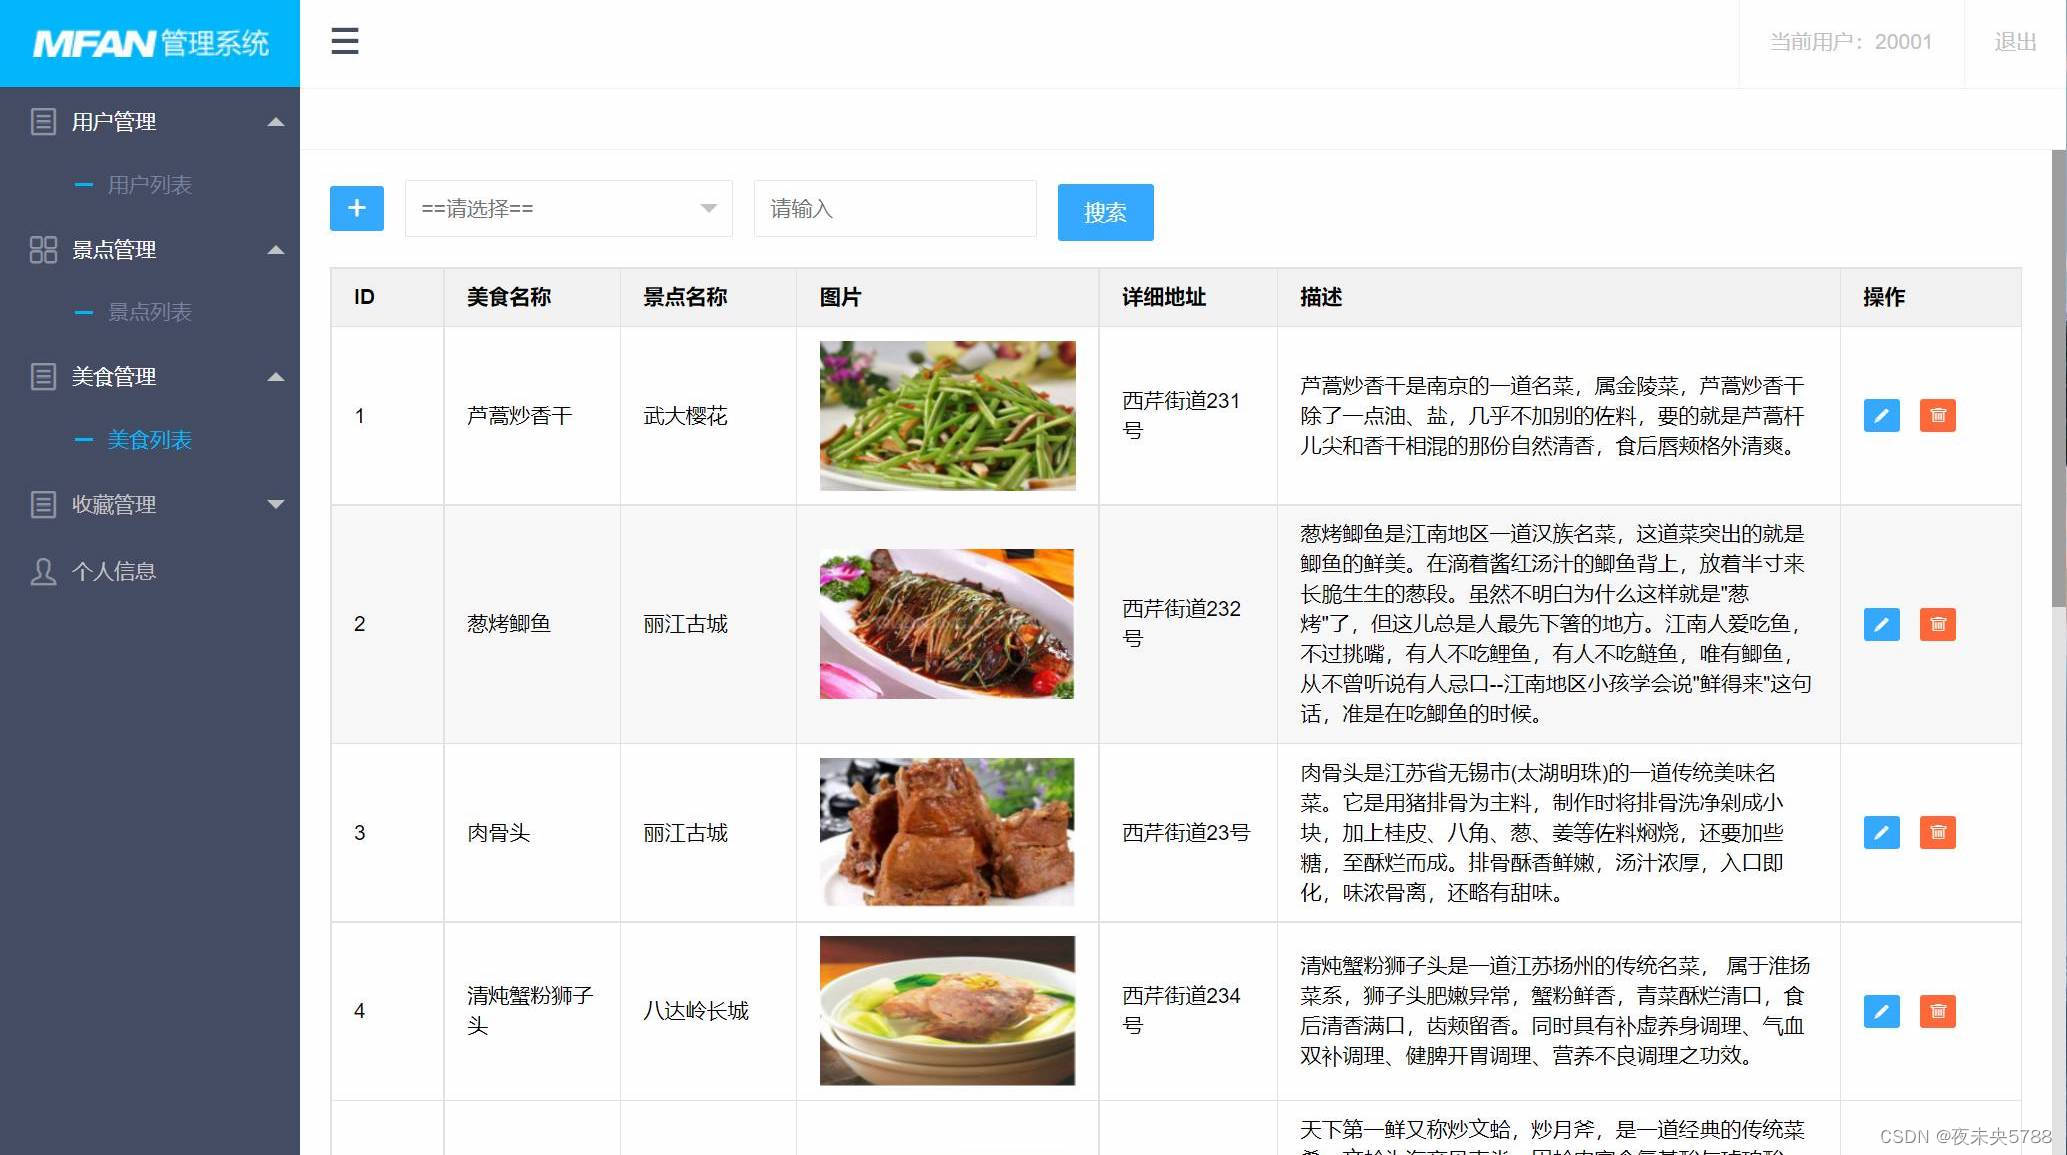Image resolution: width=2067 pixels, height=1155 pixels.
Task: Edit the 肉骨头 row with pencil icon
Action: pos(1881,832)
